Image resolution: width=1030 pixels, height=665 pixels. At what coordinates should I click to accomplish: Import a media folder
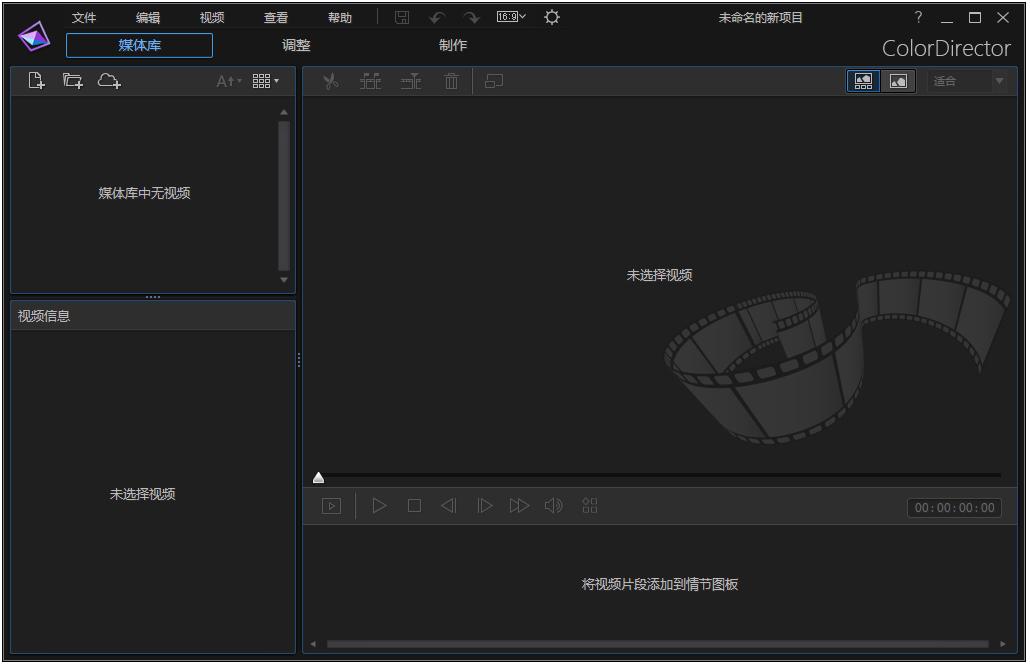coord(71,81)
